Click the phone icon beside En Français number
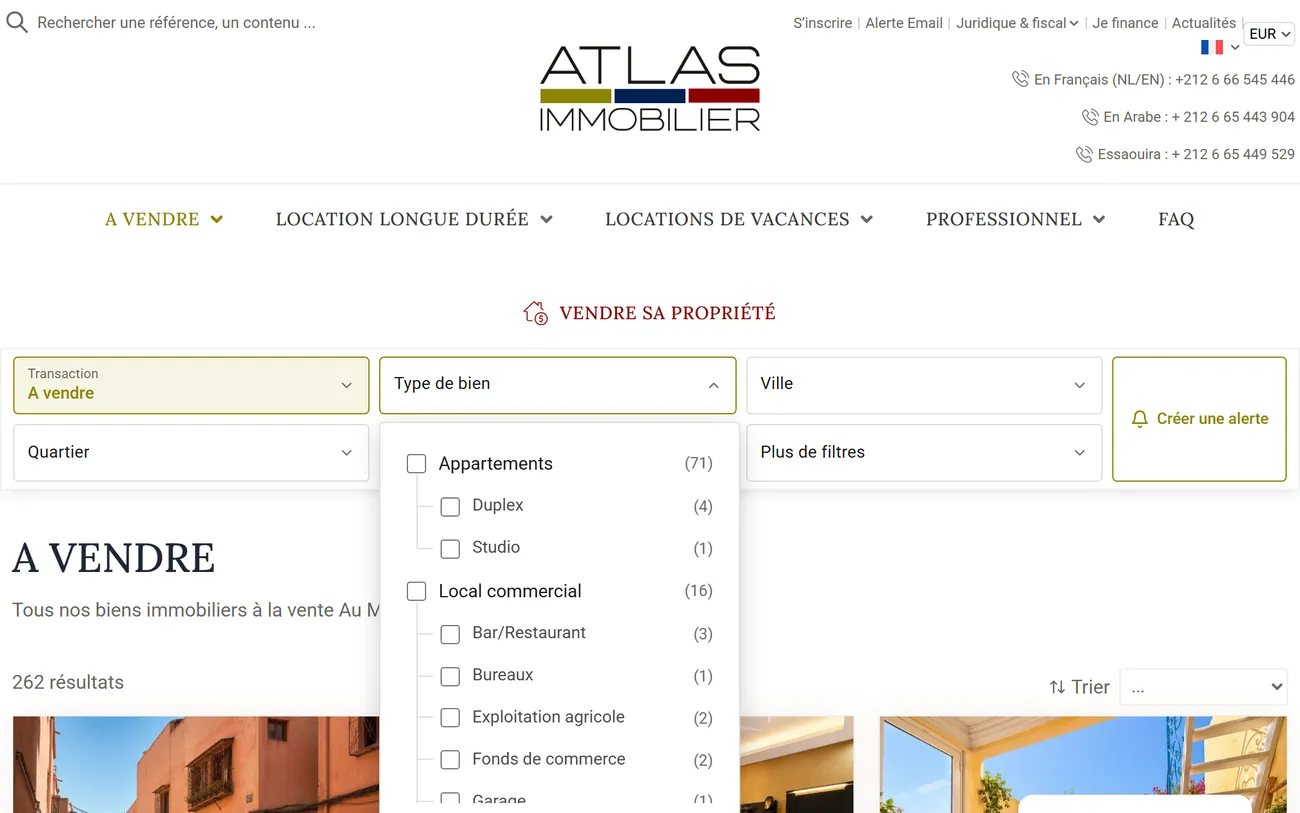 click(1020, 79)
